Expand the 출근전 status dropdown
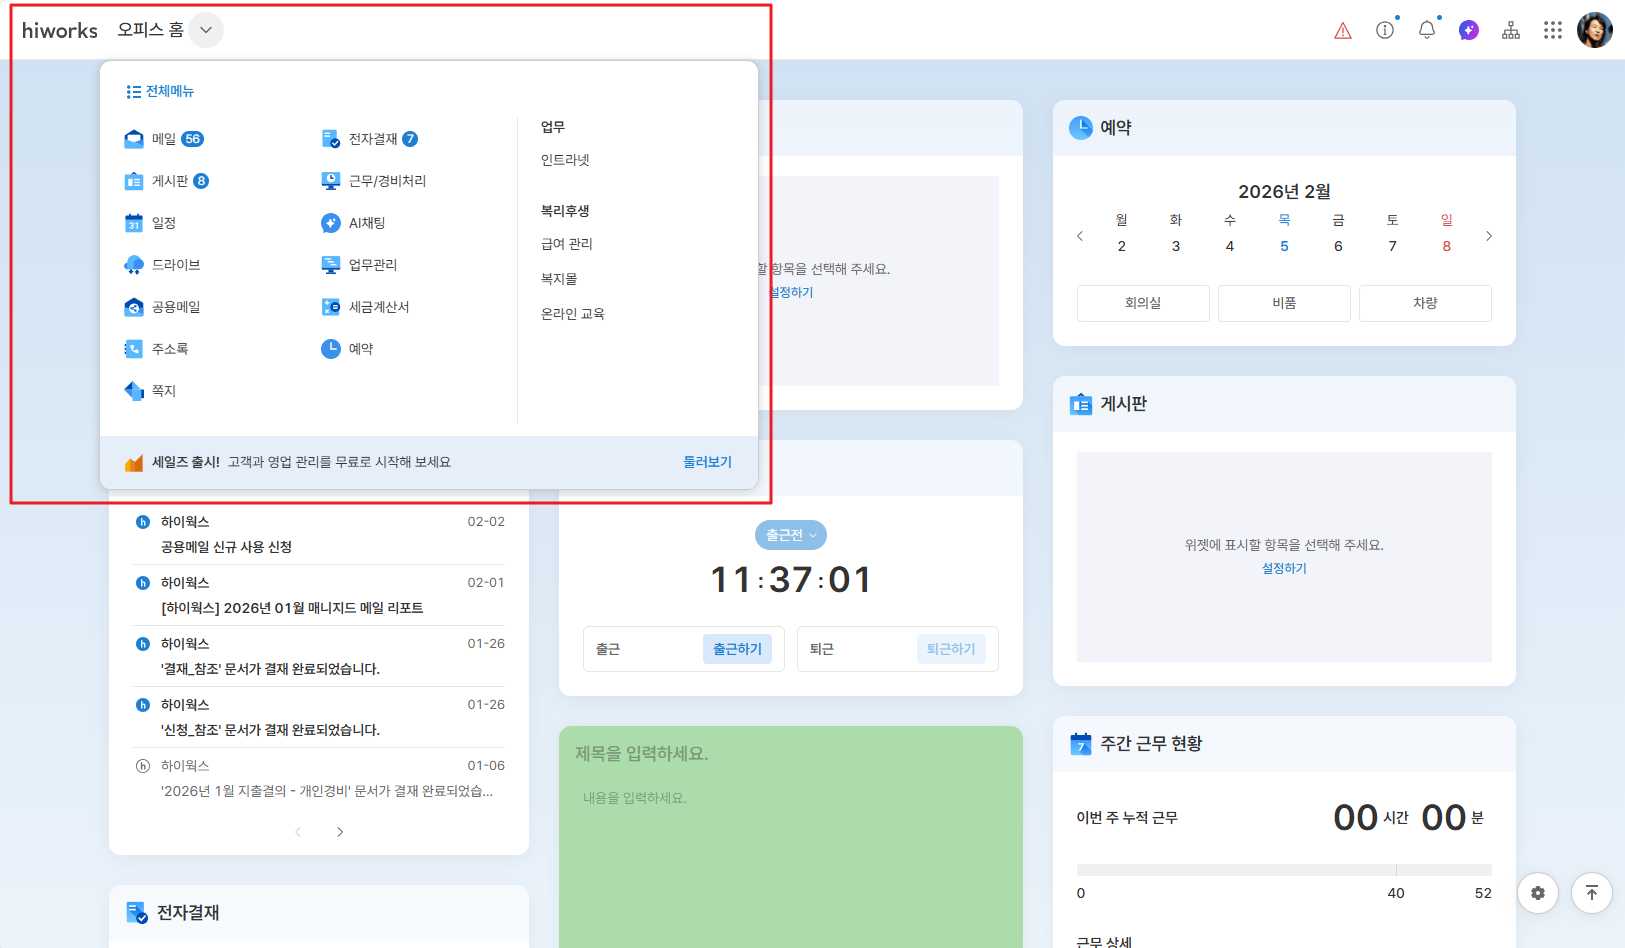1625x948 pixels. point(791,535)
